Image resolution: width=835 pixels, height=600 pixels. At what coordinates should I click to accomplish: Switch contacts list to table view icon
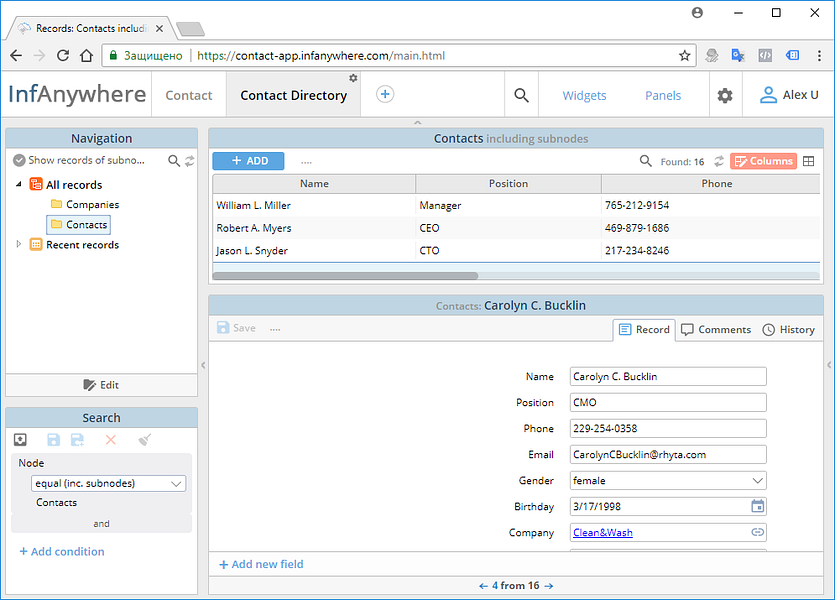pyautogui.click(x=808, y=161)
